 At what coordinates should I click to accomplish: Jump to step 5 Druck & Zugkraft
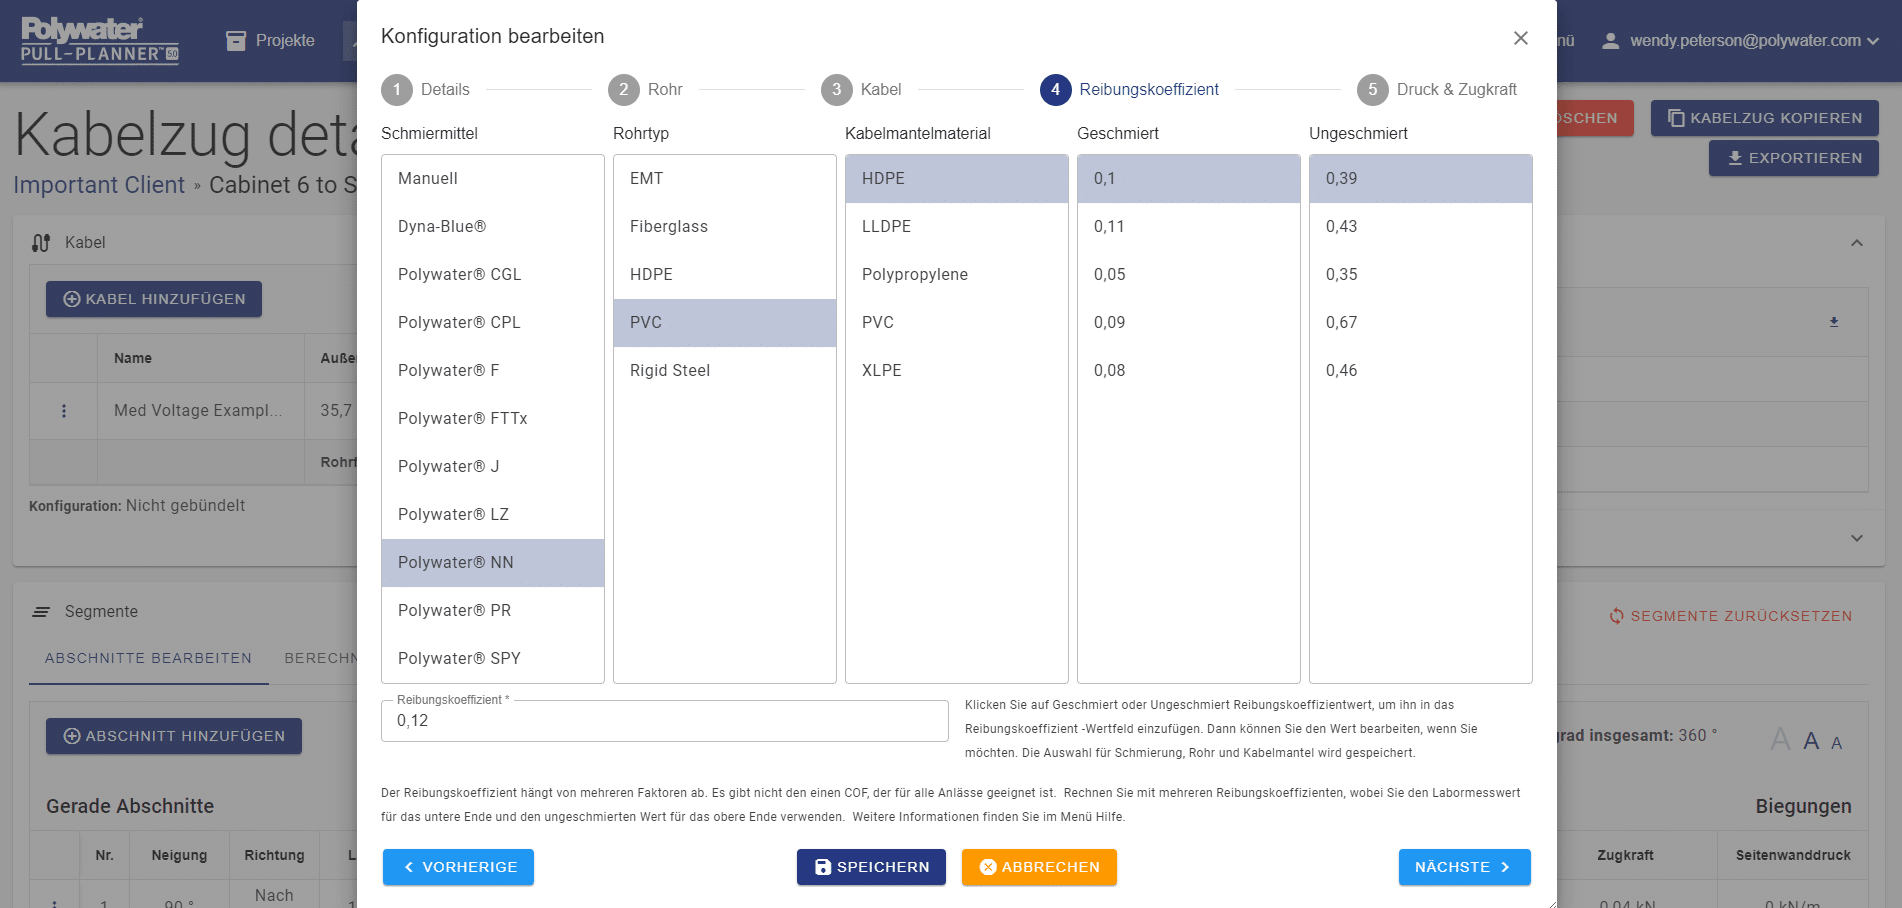pos(1437,89)
